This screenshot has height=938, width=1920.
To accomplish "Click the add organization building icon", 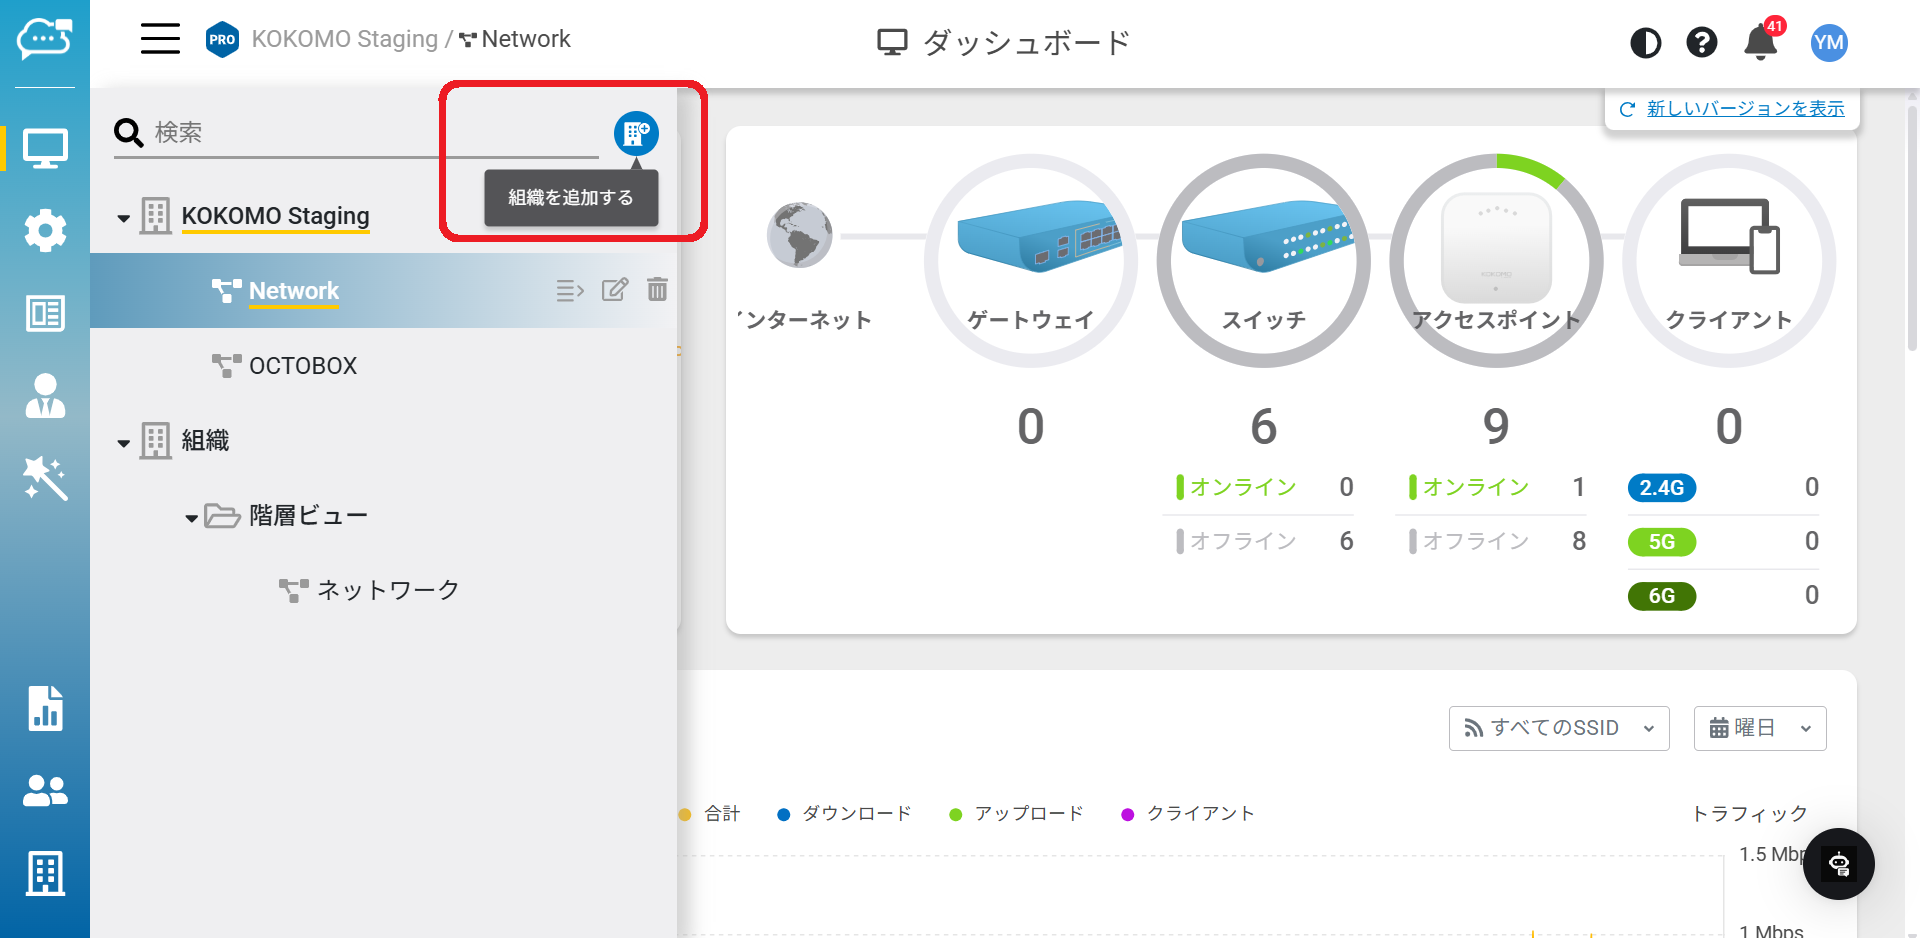I will click(x=636, y=133).
